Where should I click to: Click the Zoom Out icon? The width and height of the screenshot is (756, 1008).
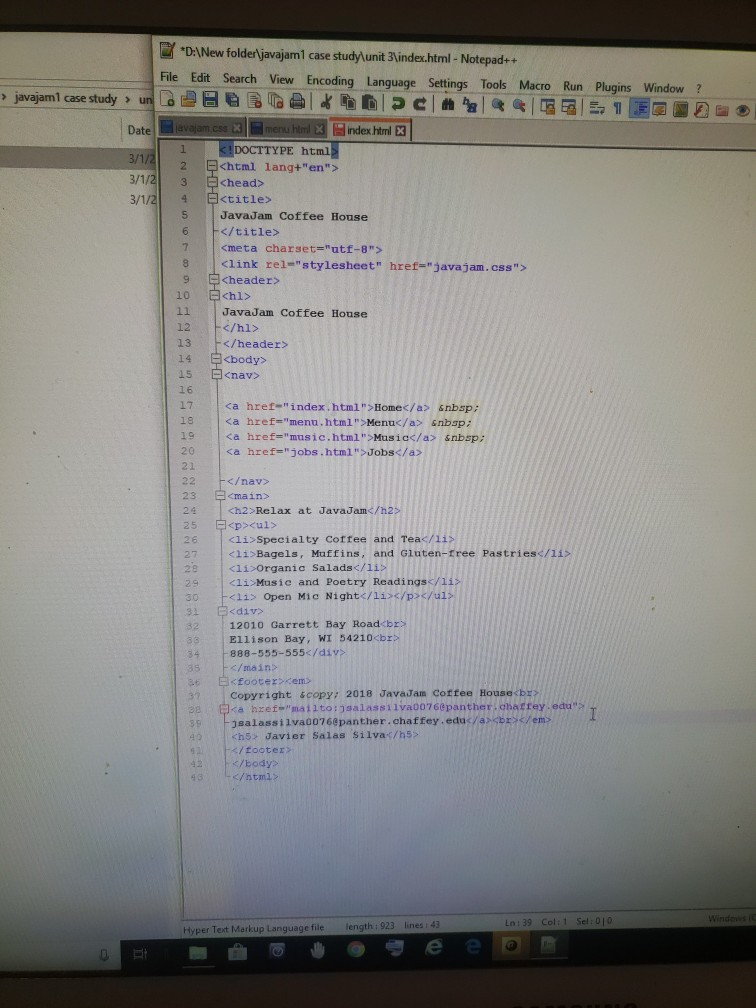[519, 105]
